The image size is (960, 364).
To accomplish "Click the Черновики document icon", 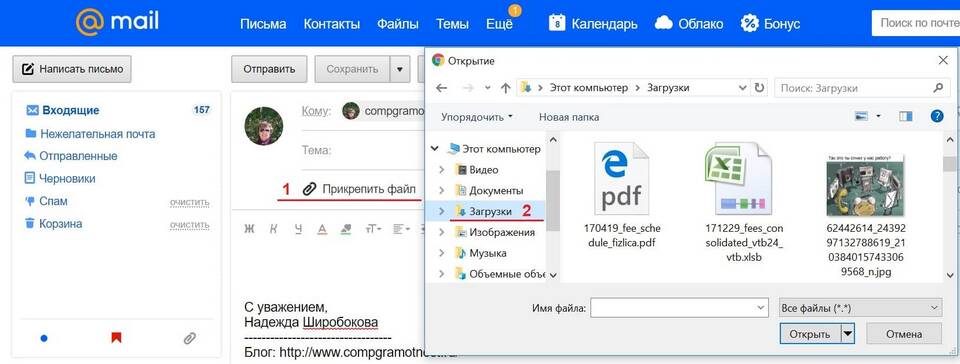I will point(29,178).
